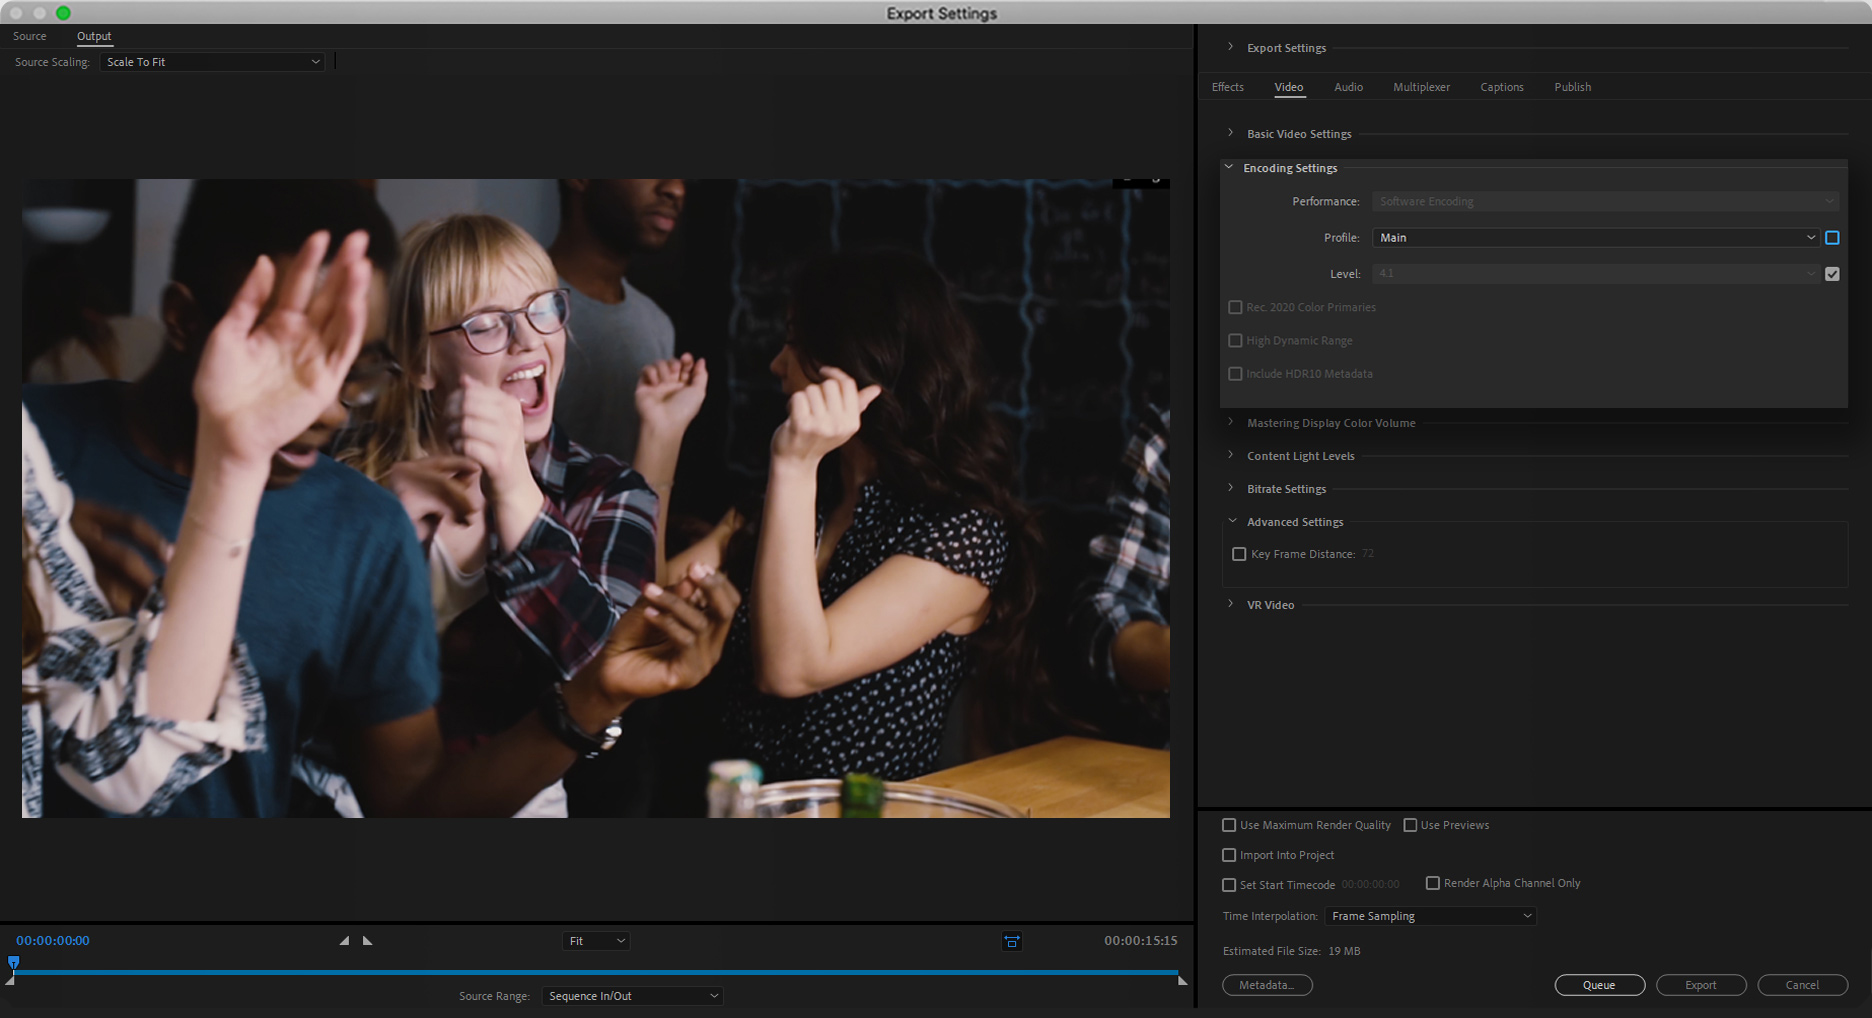Open the Time Interpolation dropdown
The height and width of the screenshot is (1018, 1872).
pyautogui.click(x=1430, y=916)
